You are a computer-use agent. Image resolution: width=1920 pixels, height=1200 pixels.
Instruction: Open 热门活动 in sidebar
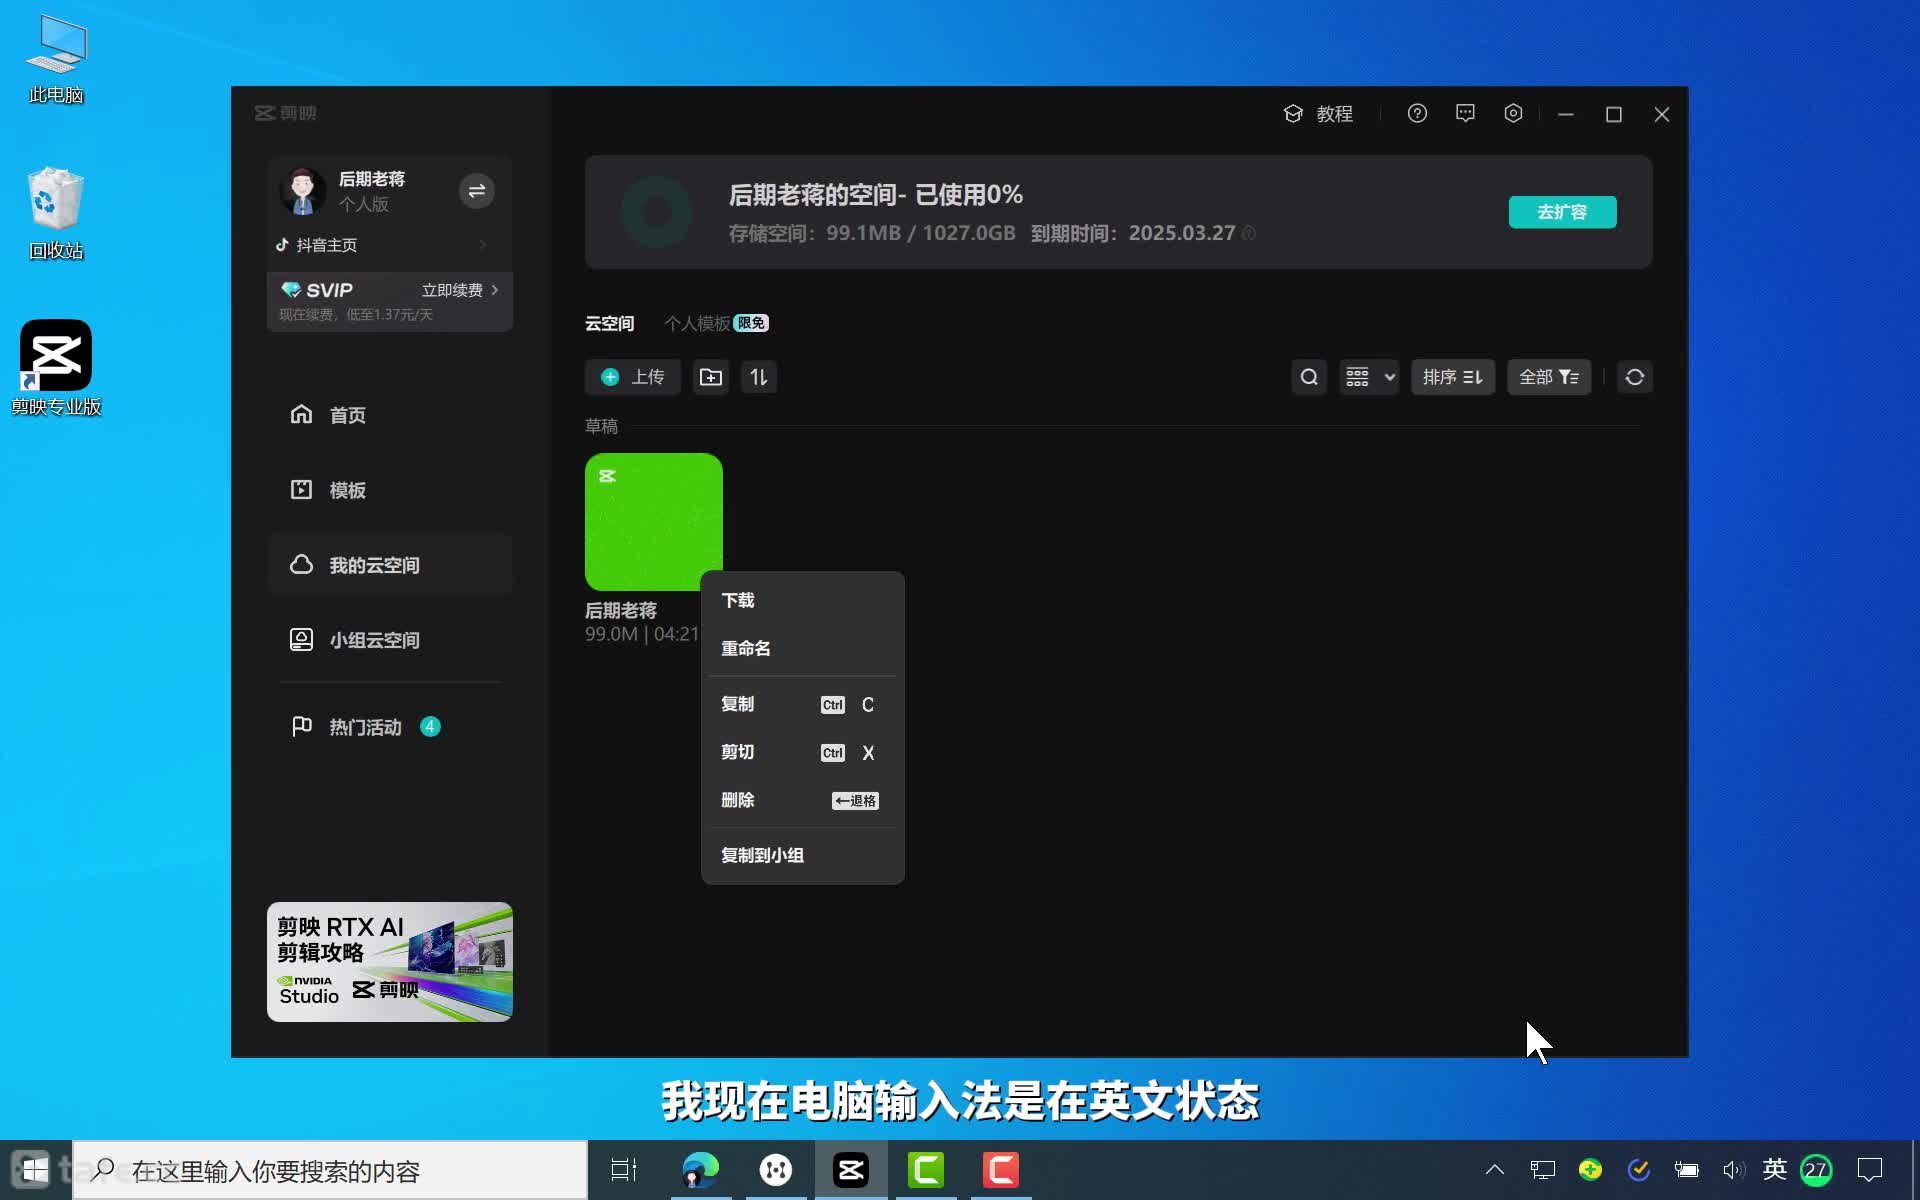389,727
